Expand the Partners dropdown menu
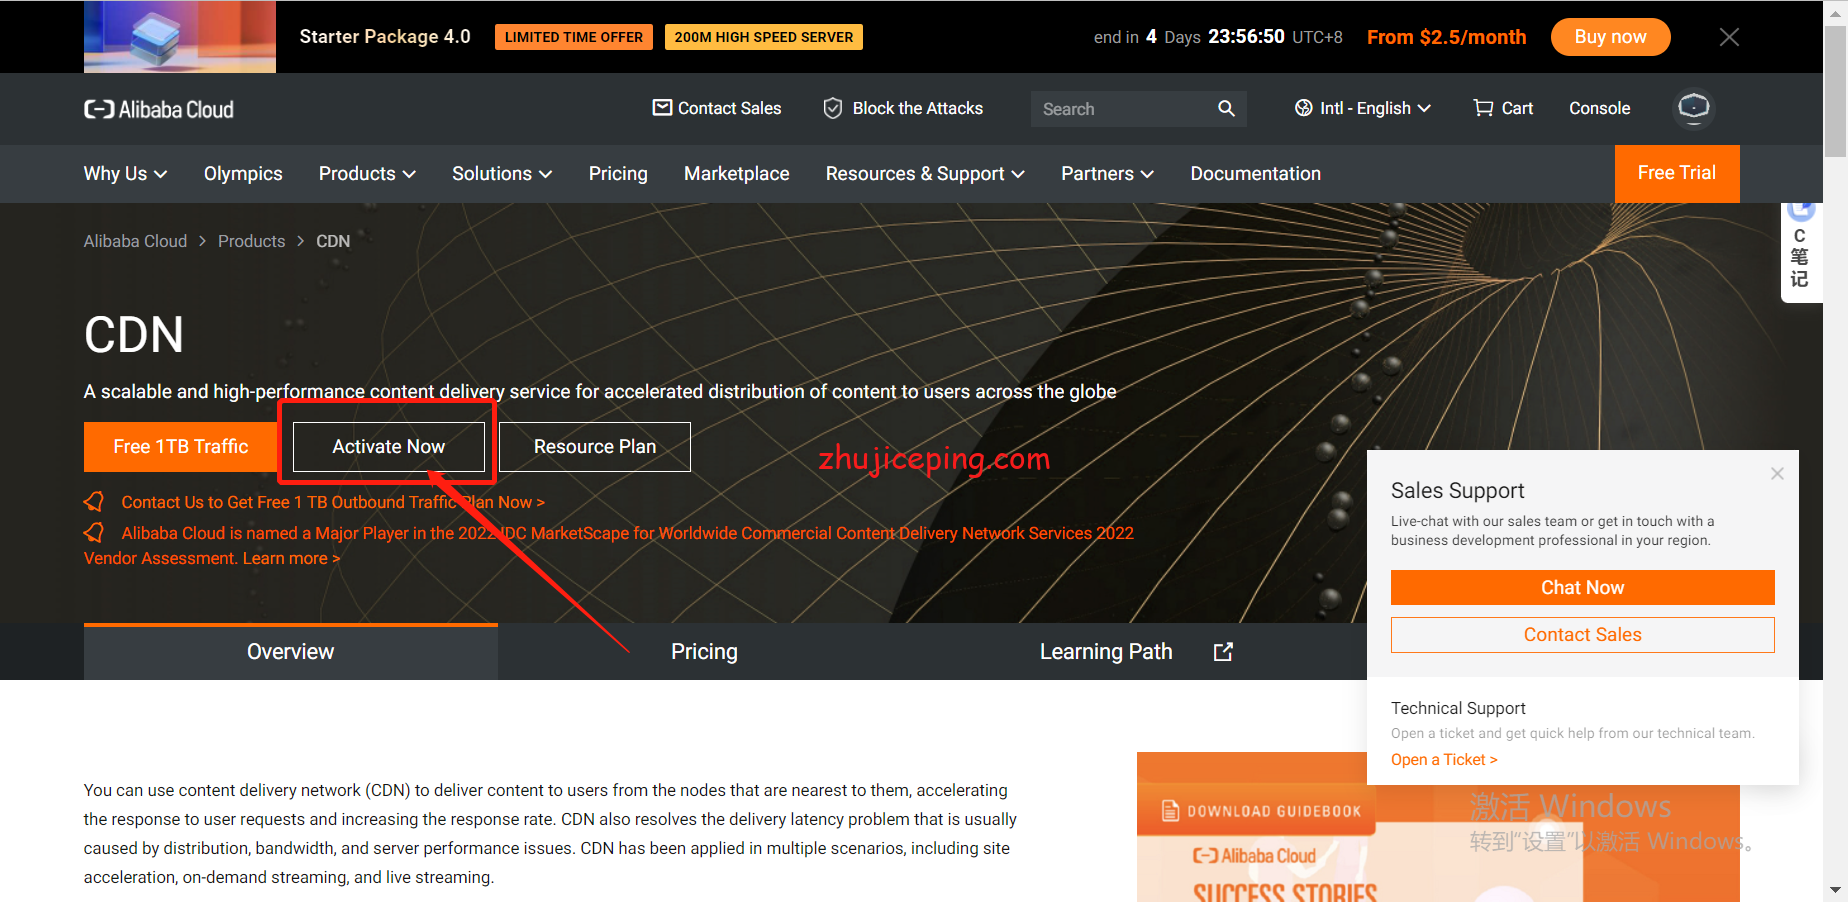1848x902 pixels. point(1107,174)
